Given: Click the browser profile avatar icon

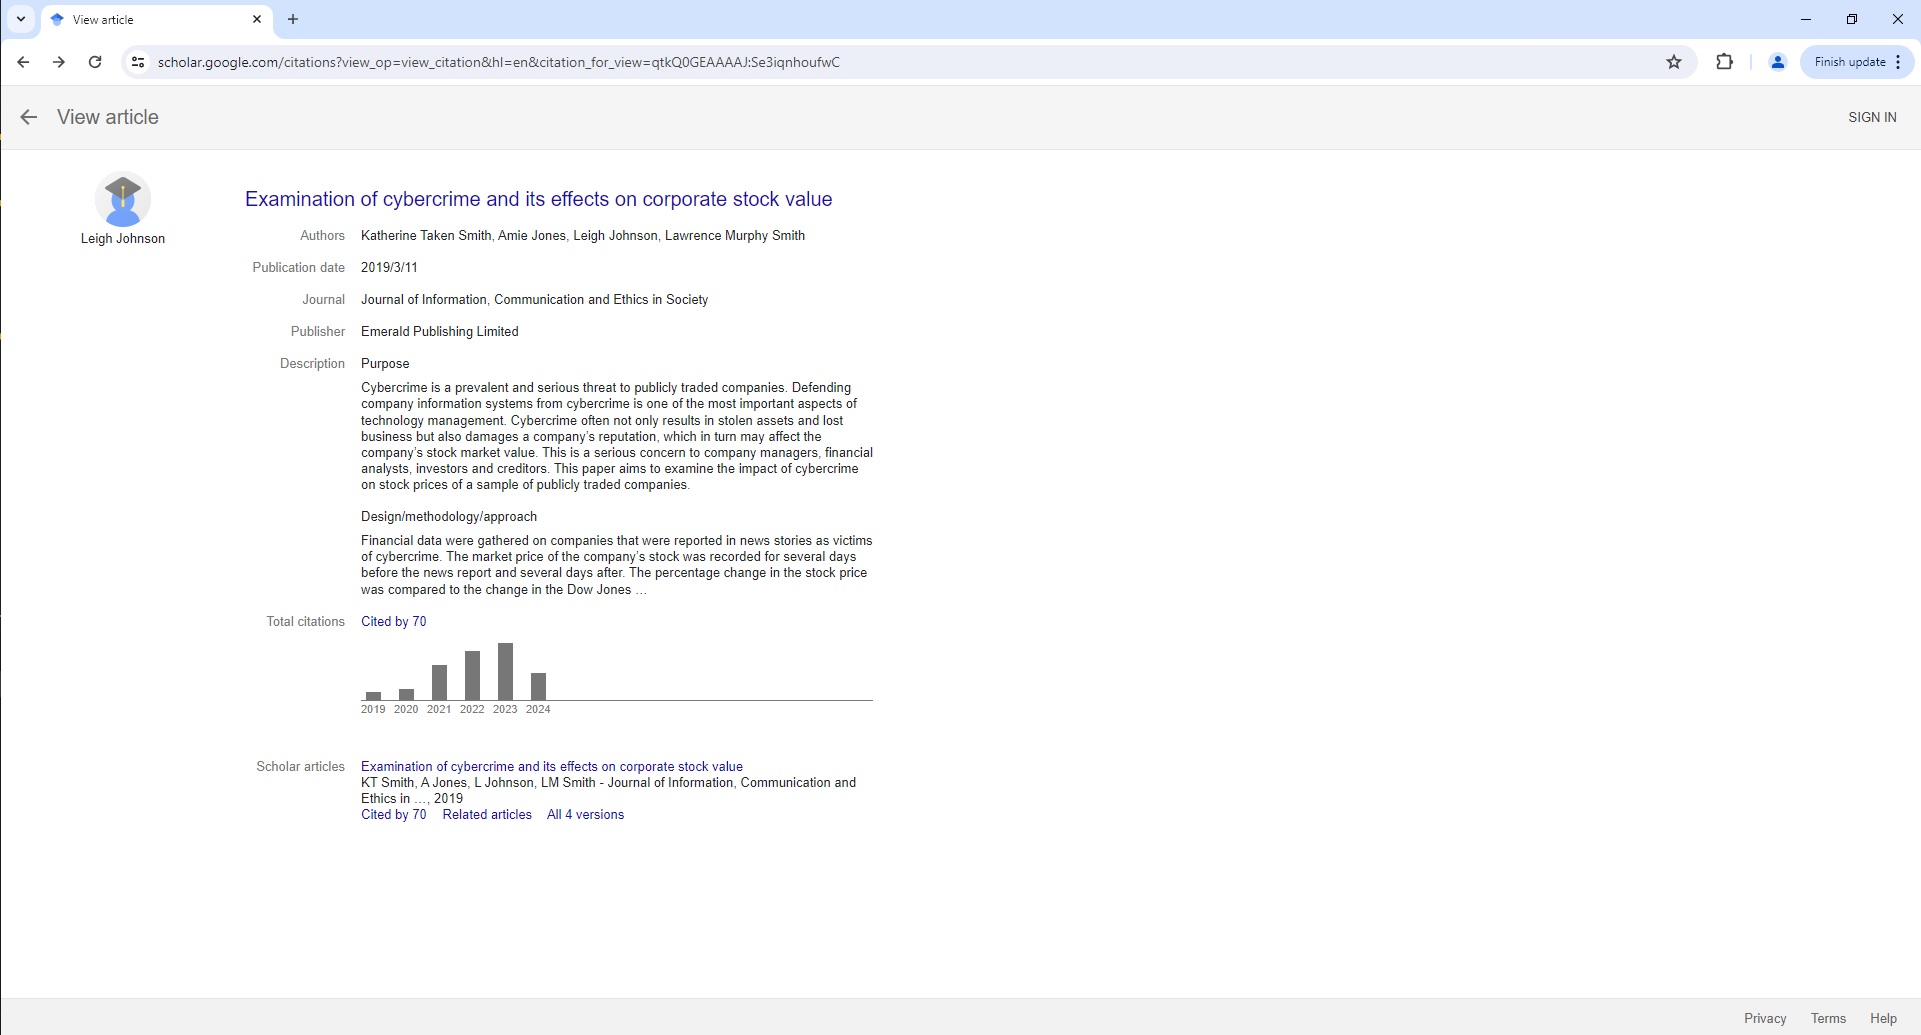Looking at the screenshot, I should point(1777,62).
